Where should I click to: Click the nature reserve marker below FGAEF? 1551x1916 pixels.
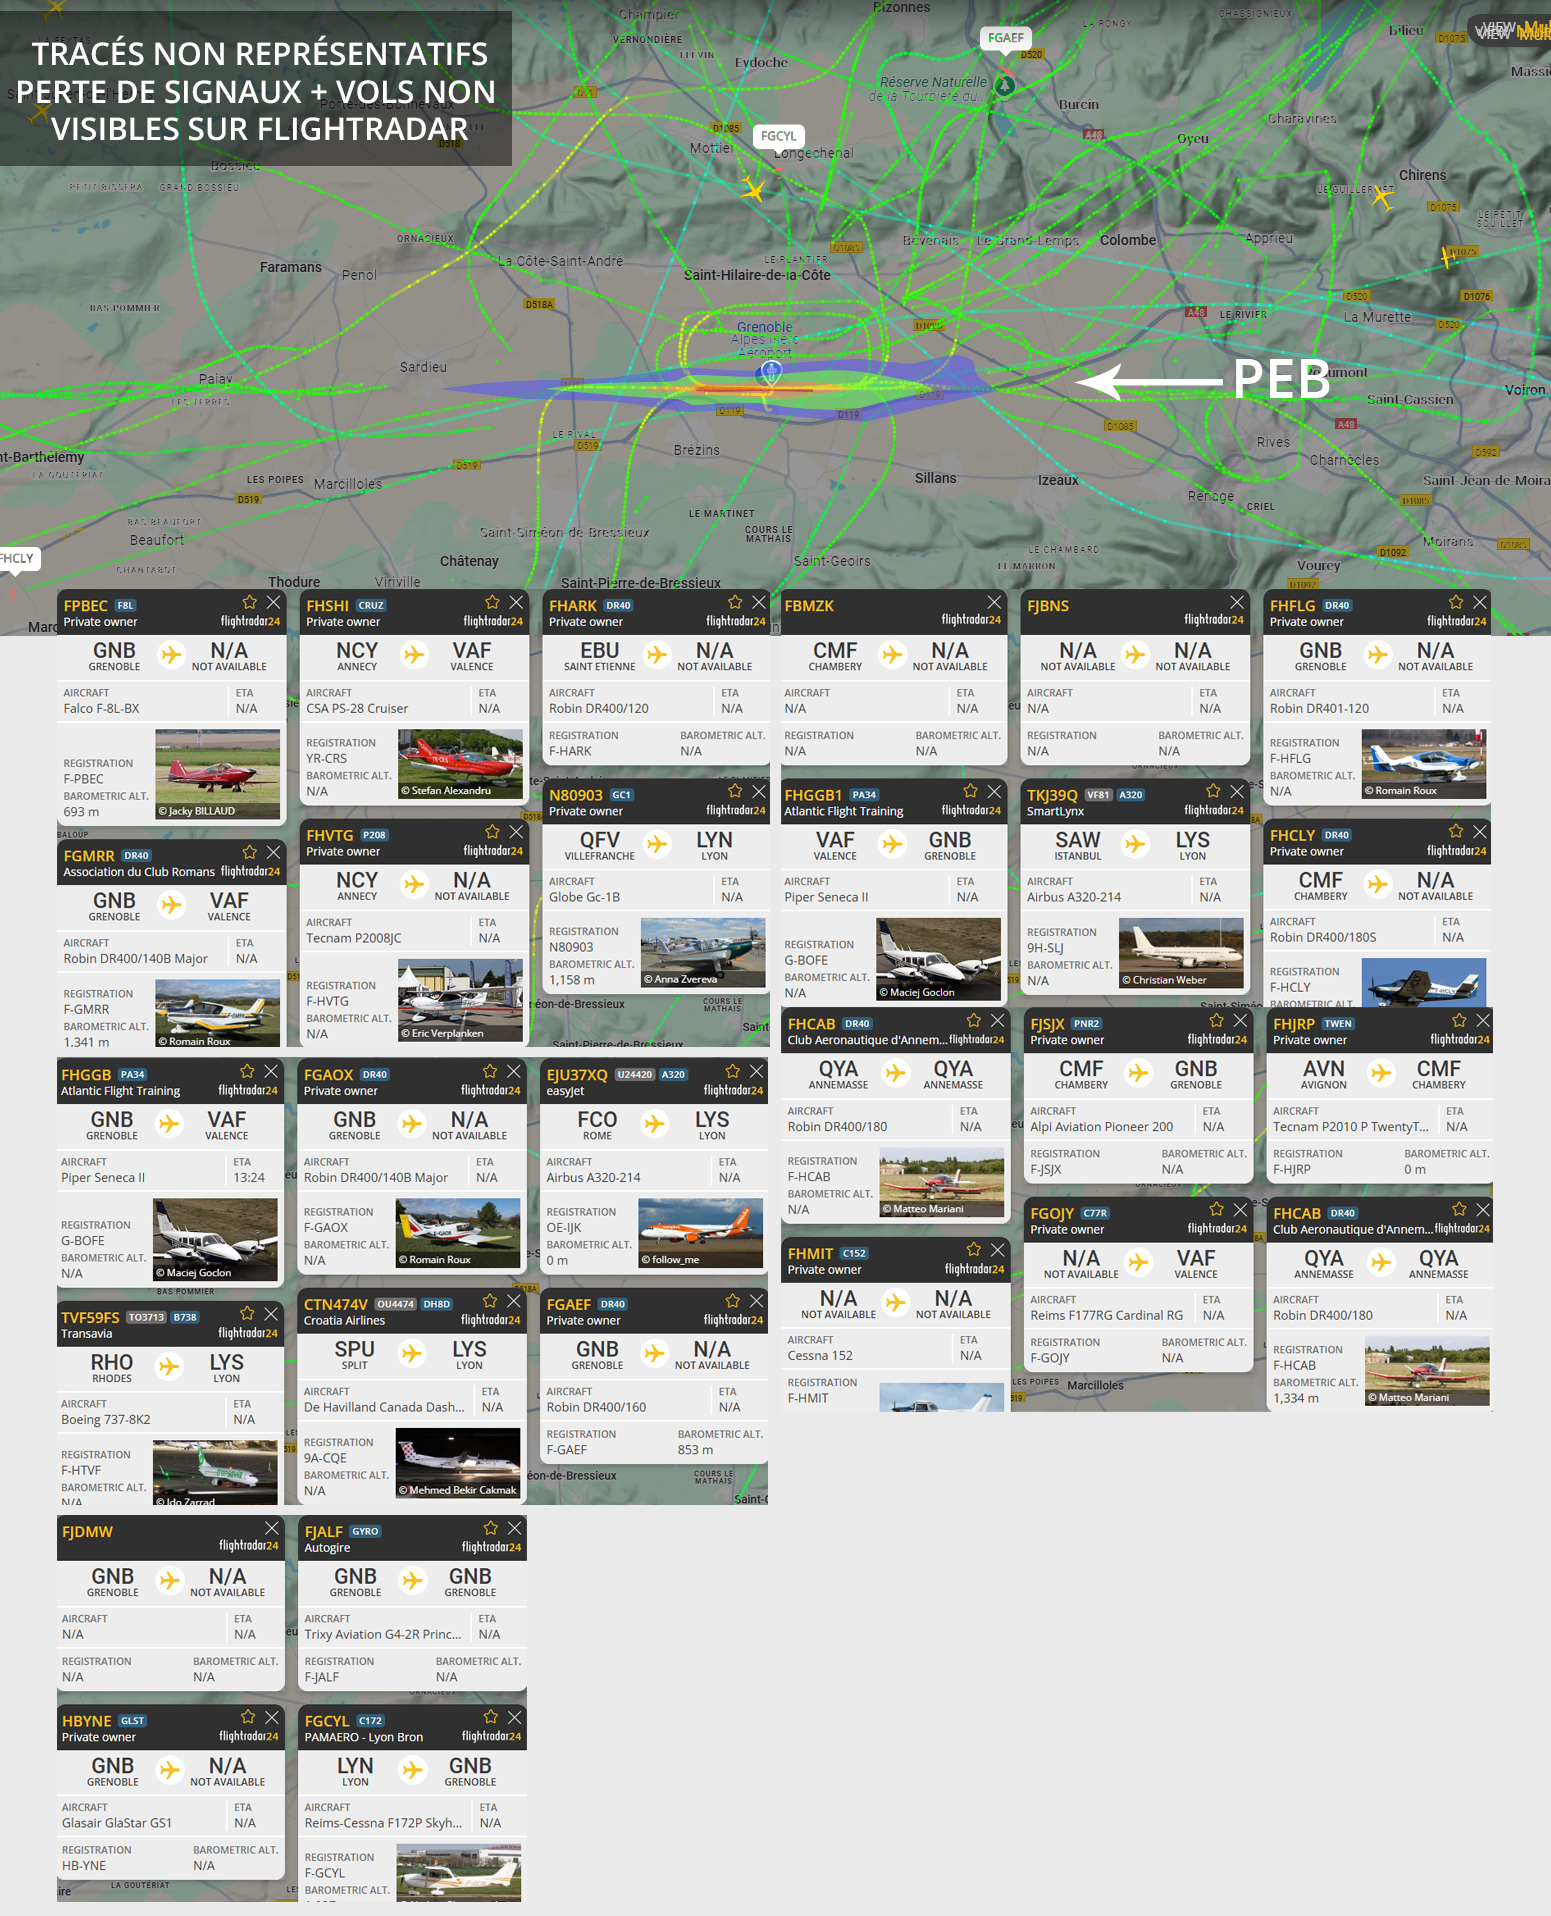pyautogui.click(x=1005, y=86)
